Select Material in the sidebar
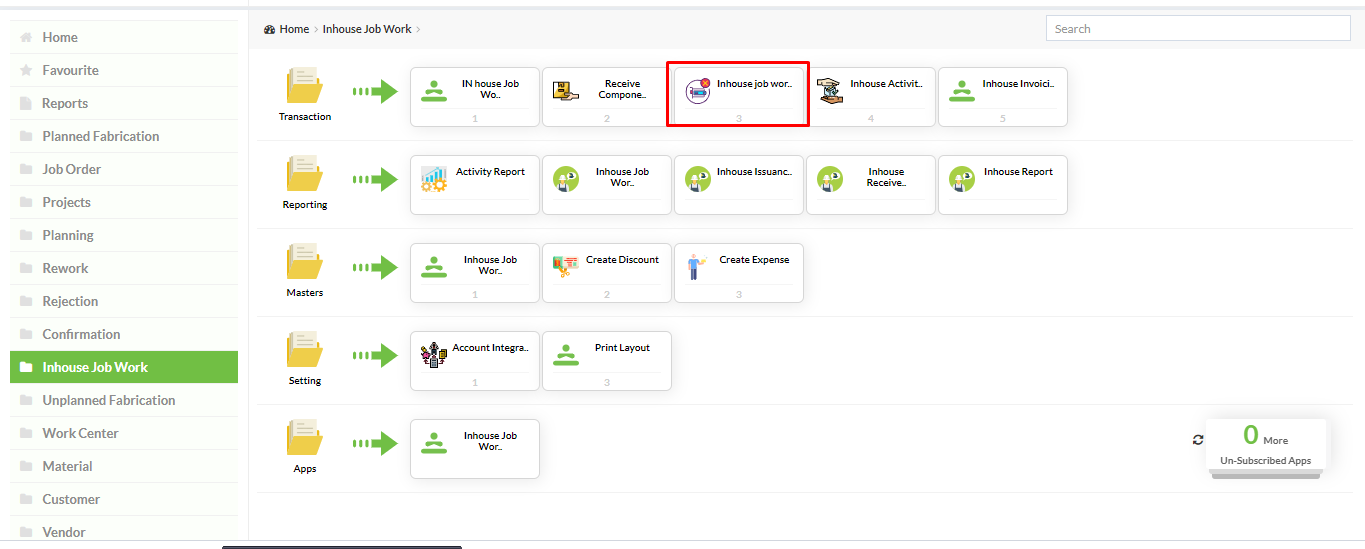 pos(124,466)
